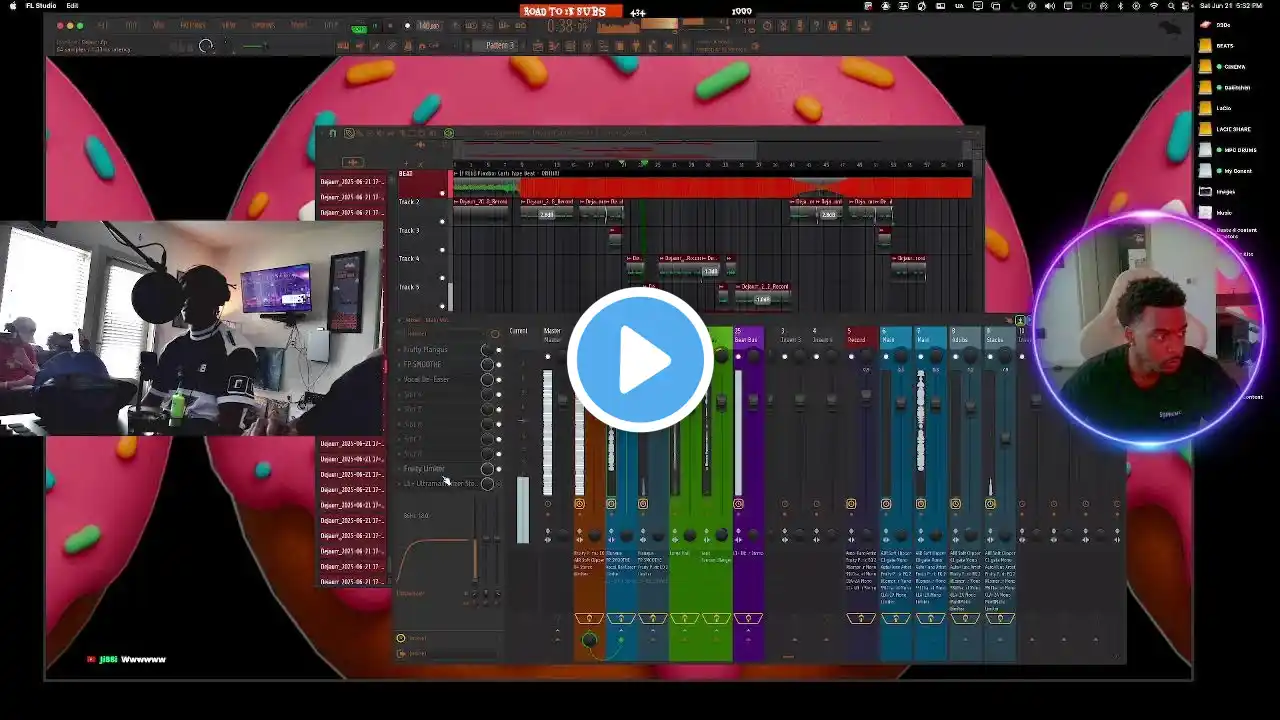Screen dimensions: 1280x720
Task: Open the FP-SMOOTHE plugin from the slot list
Action: click(422, 365)
